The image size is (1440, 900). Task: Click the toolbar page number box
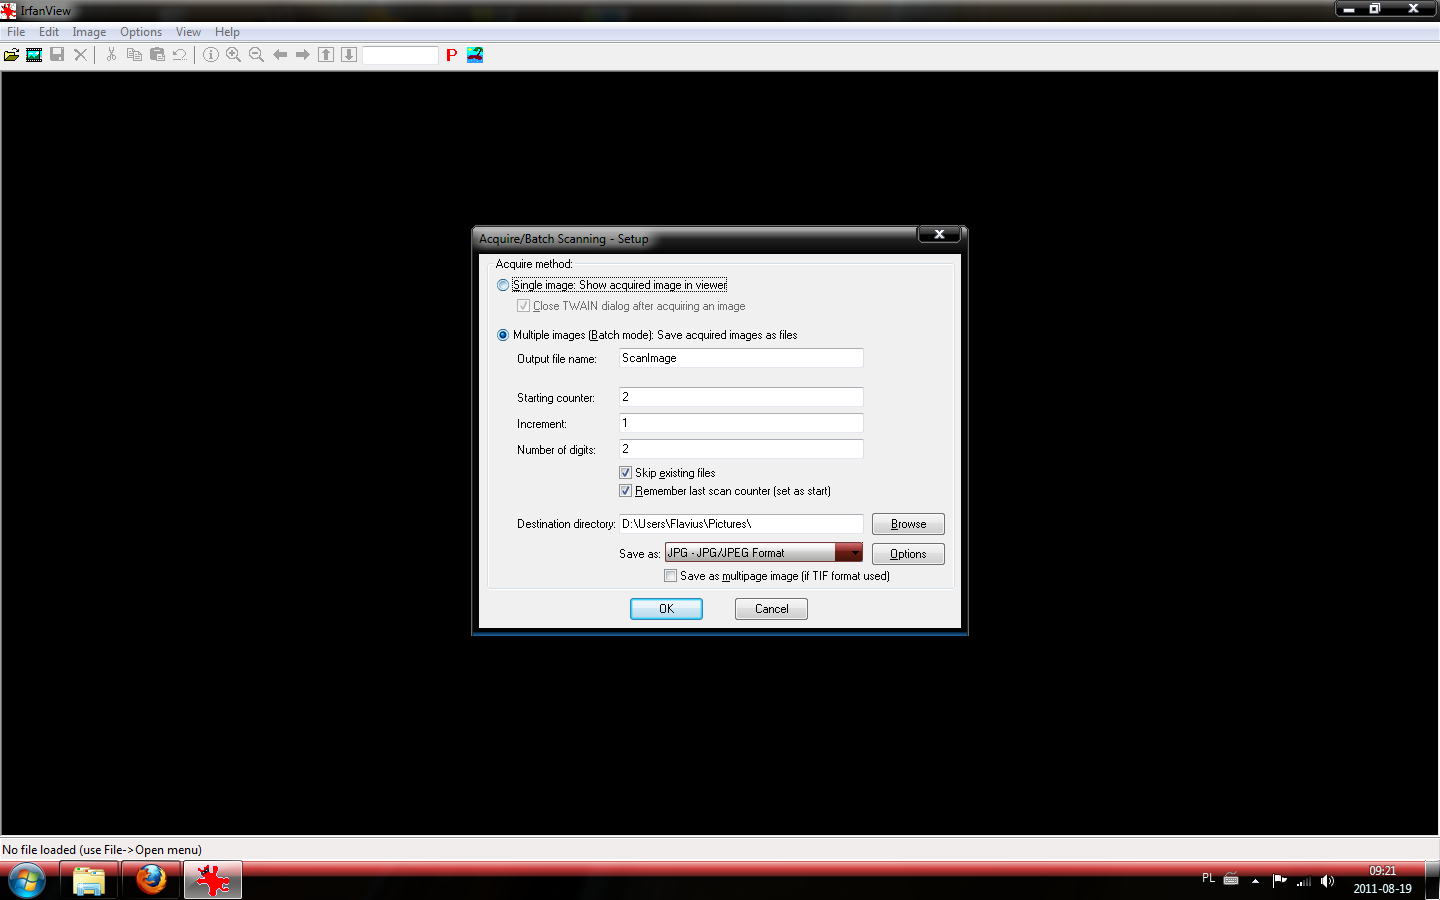(400, 55)
